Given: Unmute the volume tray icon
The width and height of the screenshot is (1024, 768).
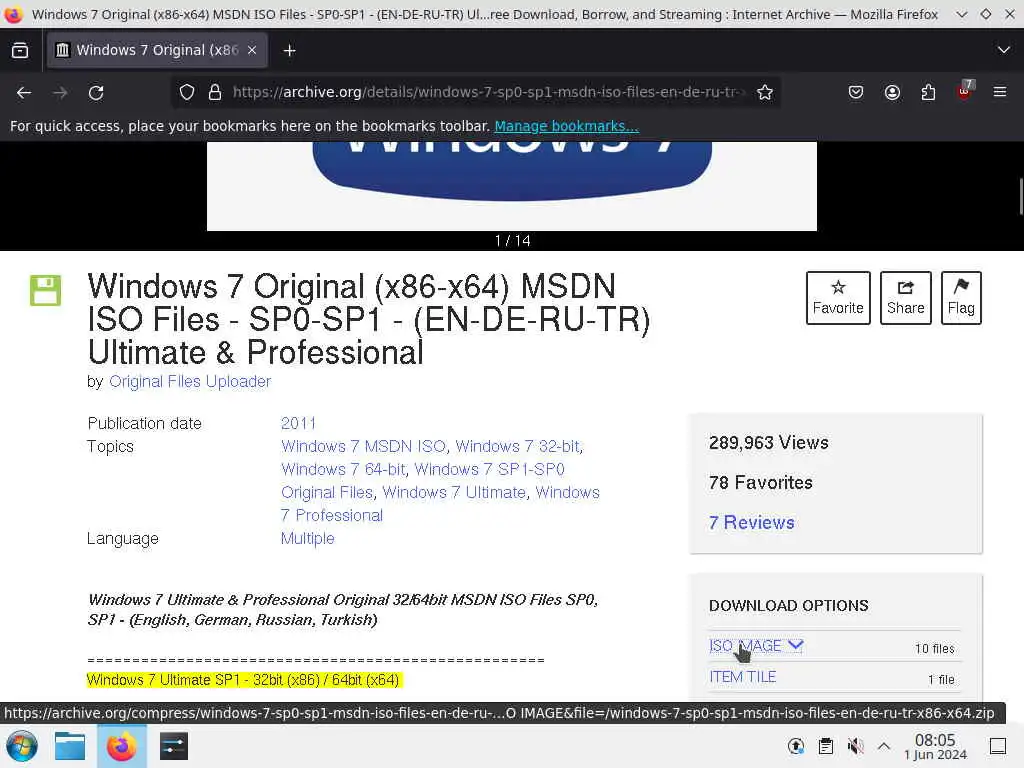Looking at the screenshot, I should point(855,746).
